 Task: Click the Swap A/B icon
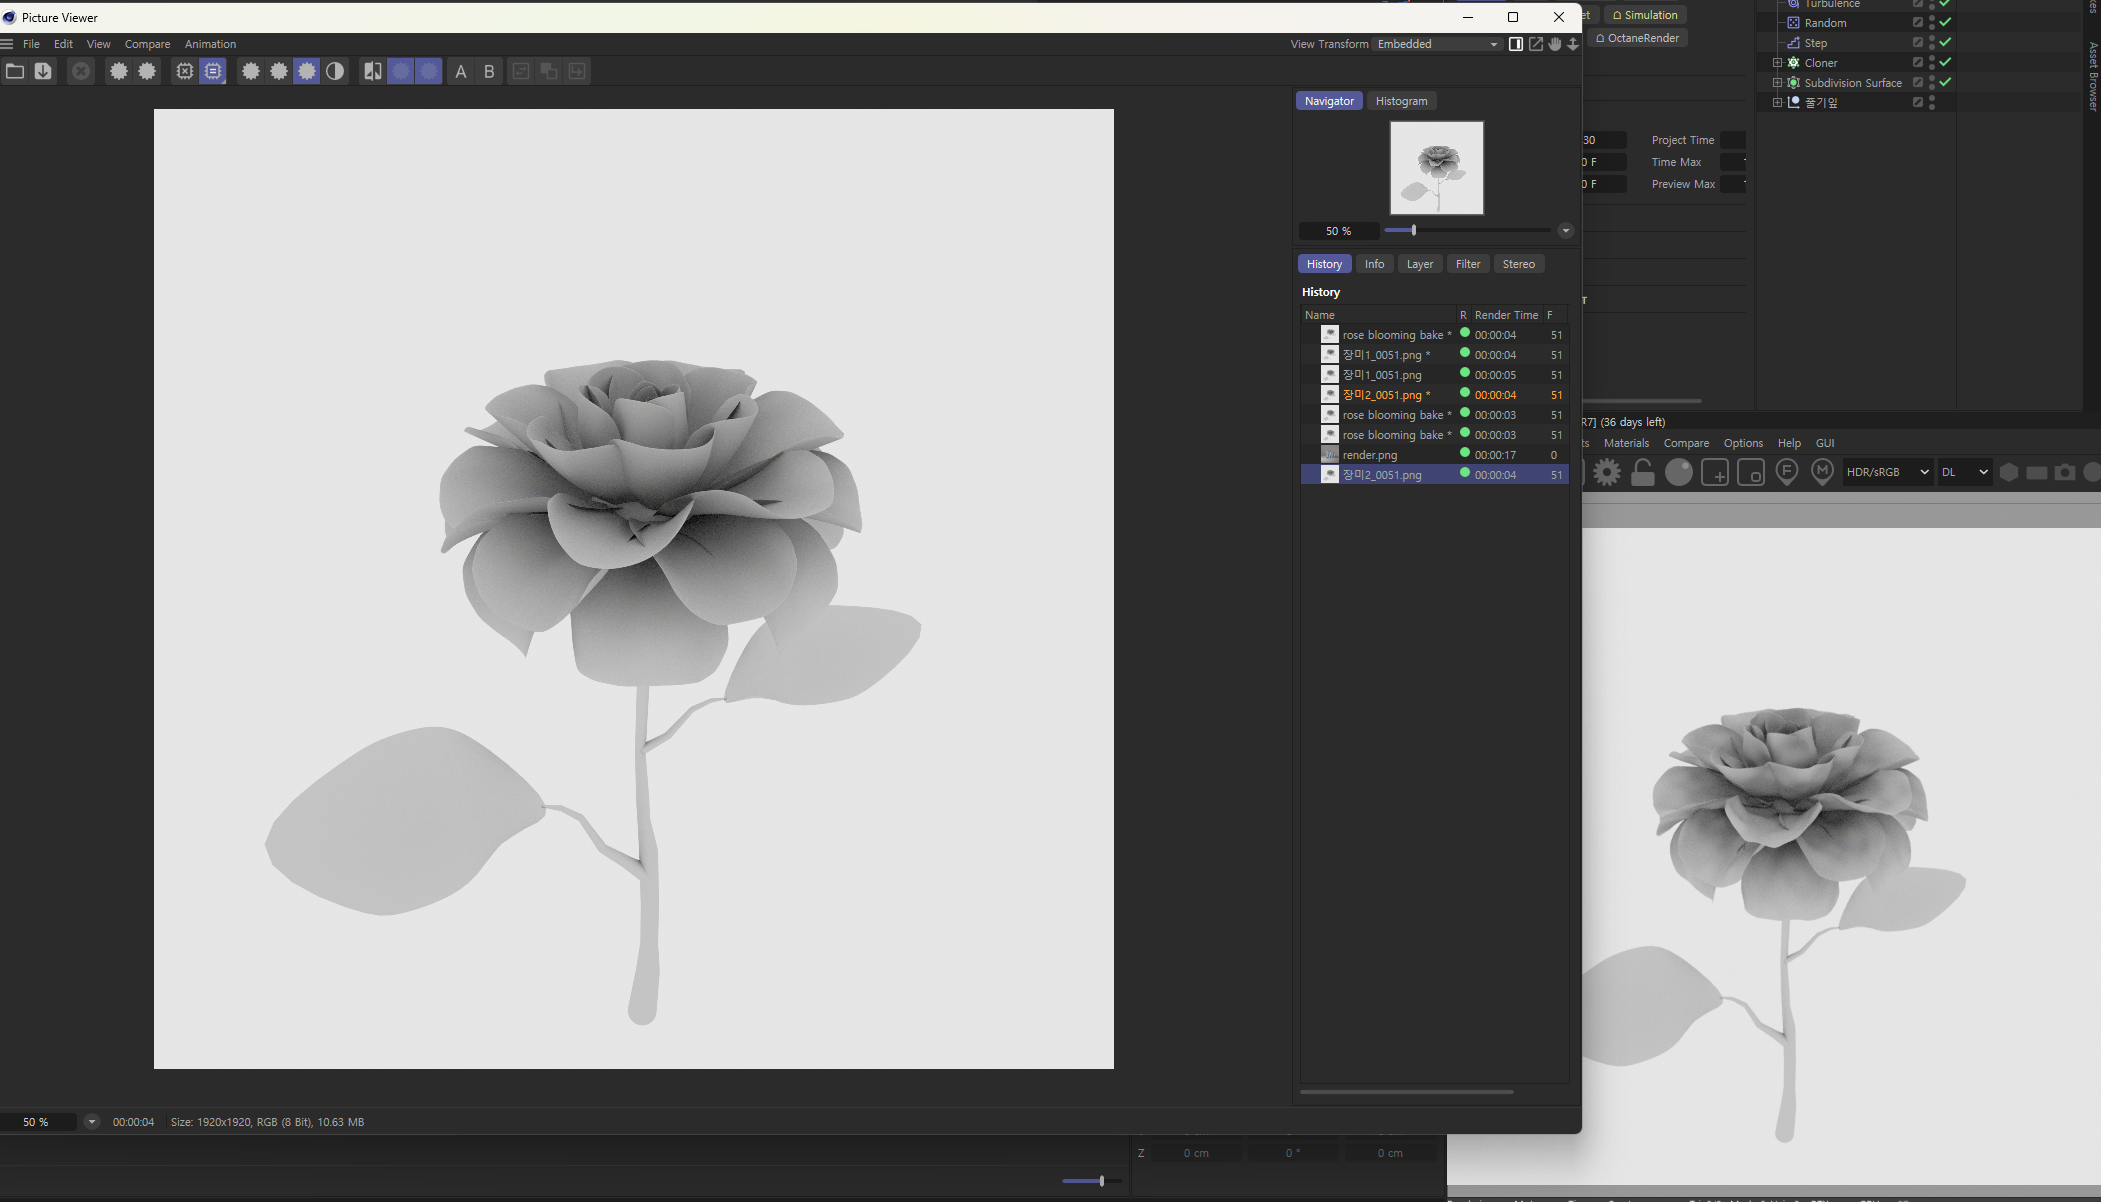pyautogui.click(x=521, y=71)
